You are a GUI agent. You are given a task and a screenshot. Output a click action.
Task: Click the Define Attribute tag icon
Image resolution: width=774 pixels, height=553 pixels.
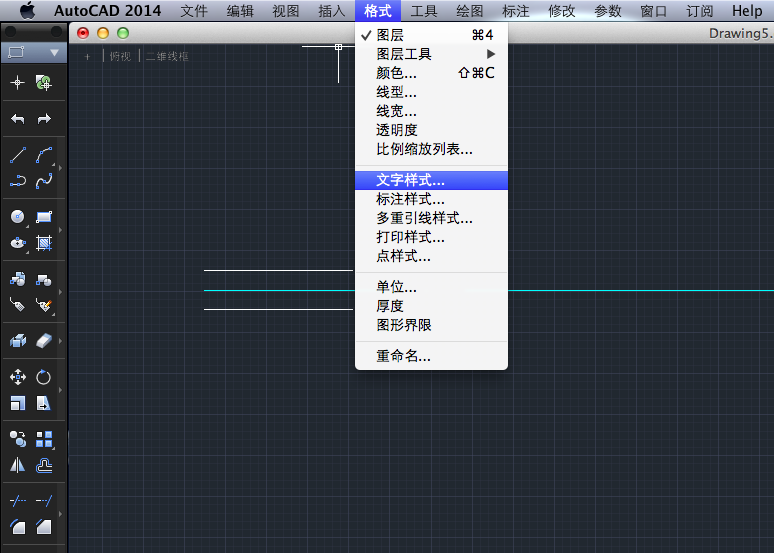click(18, 305)
